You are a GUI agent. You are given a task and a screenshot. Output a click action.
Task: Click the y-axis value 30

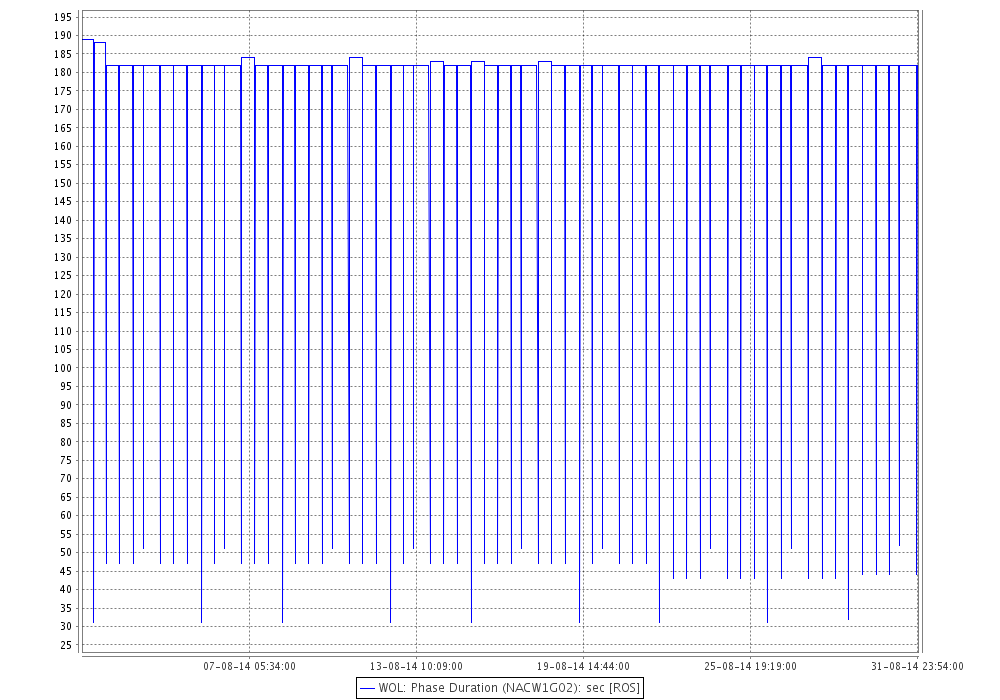[66, 627]
